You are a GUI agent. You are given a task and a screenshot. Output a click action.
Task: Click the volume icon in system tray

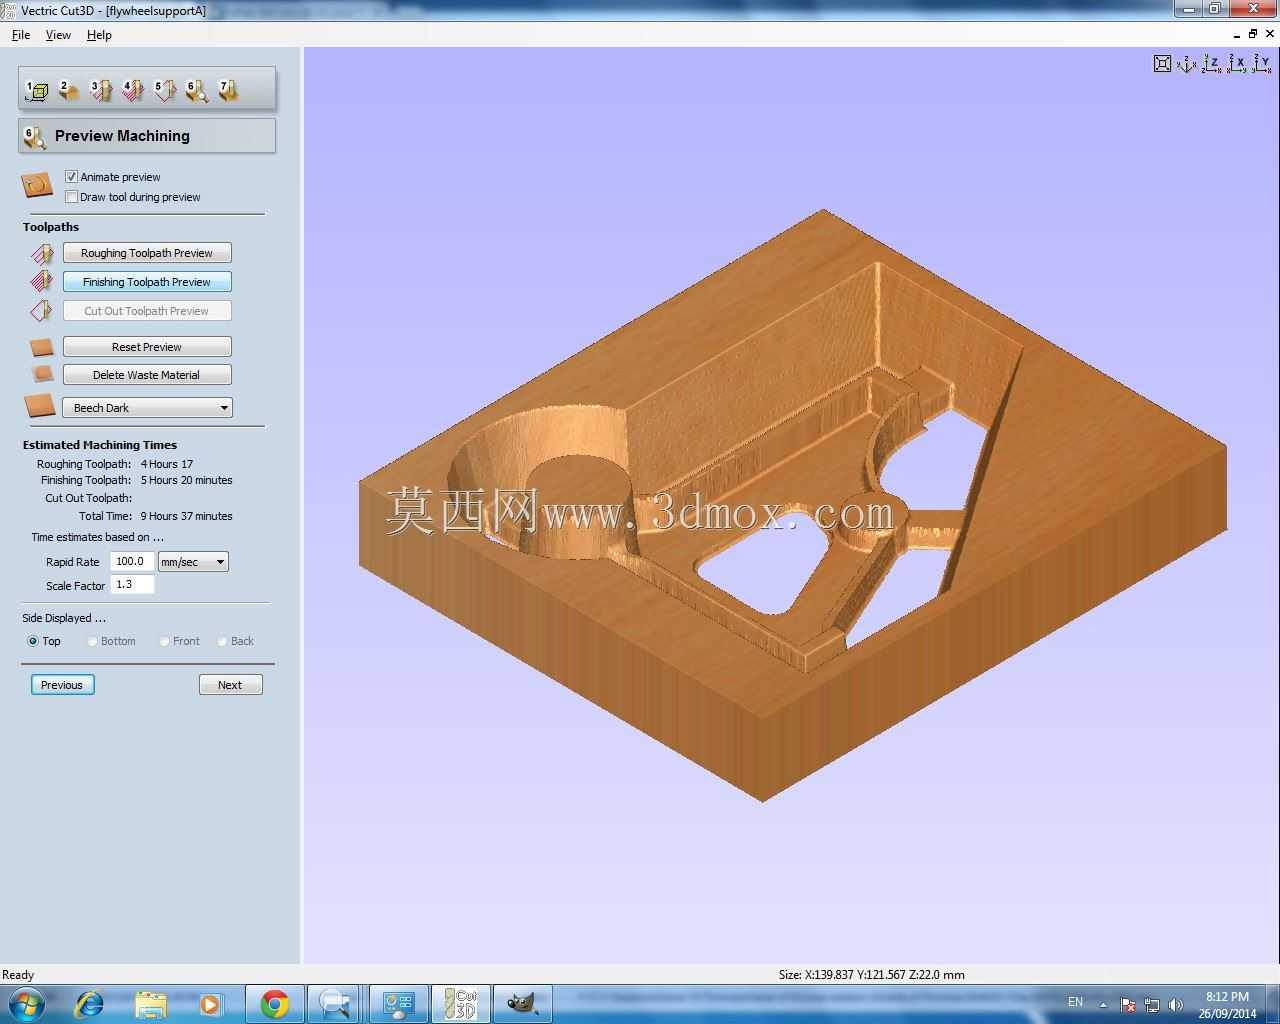click(x=1175, y=1004)
